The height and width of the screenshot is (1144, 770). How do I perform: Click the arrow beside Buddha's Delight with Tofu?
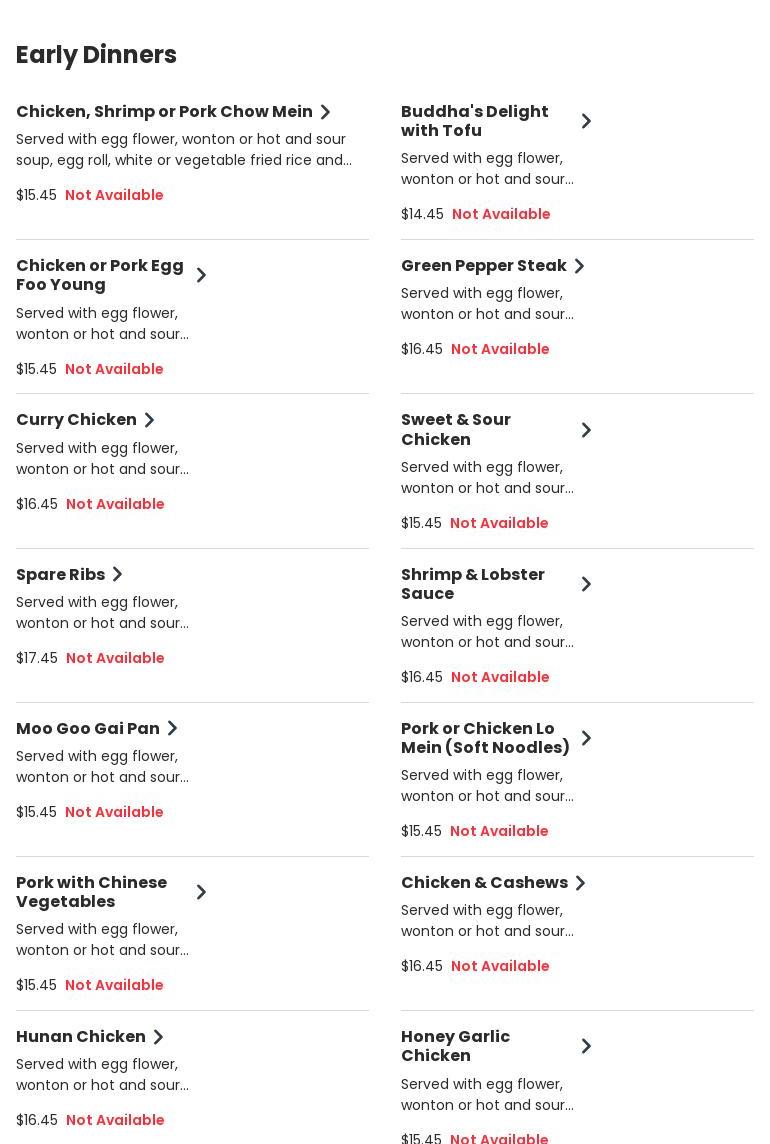coord(586,121)
